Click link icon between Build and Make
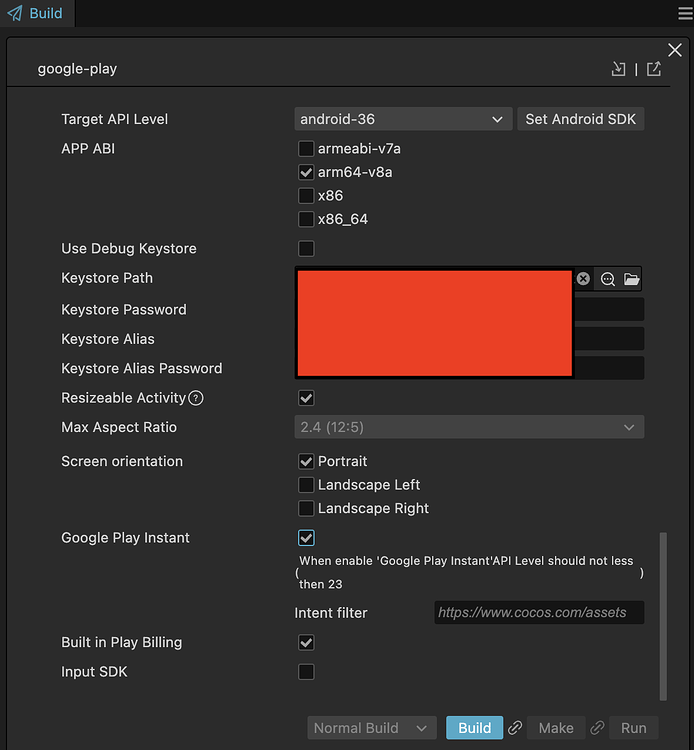The width and height of the screenshot is (694, 750). pos(515,728)
